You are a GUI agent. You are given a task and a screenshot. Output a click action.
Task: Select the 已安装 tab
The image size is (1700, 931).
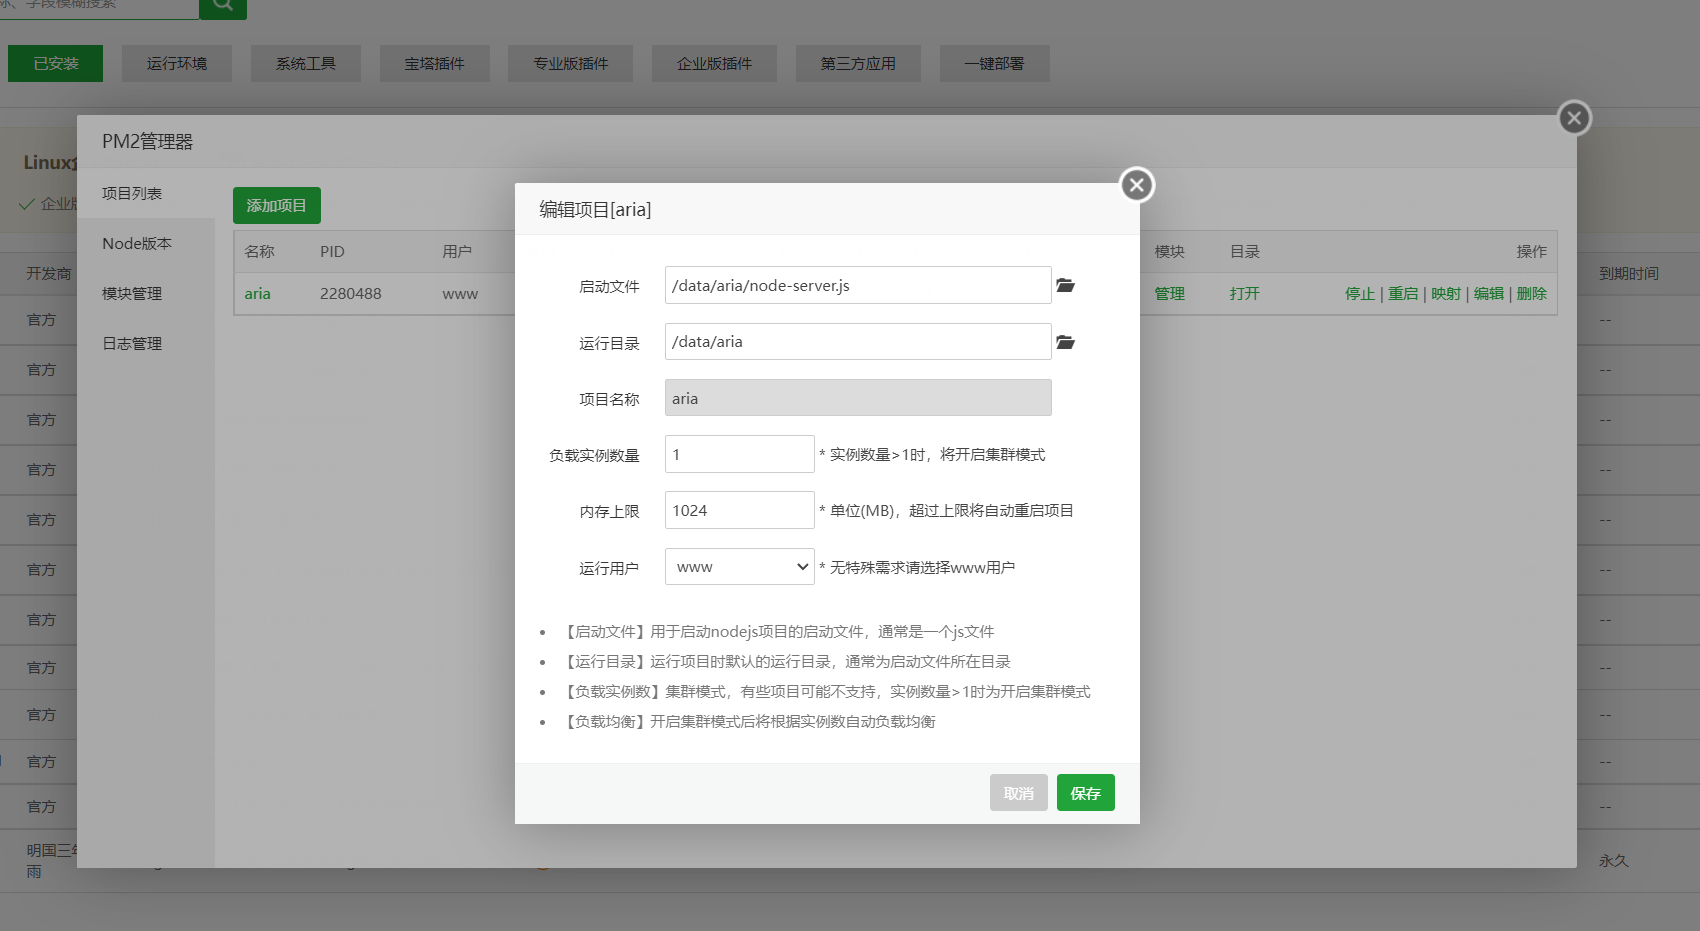click(x=55, y=63)
